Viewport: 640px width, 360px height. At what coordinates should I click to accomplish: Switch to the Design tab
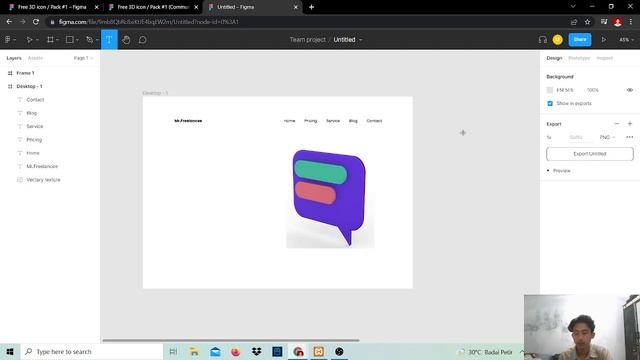554,58
